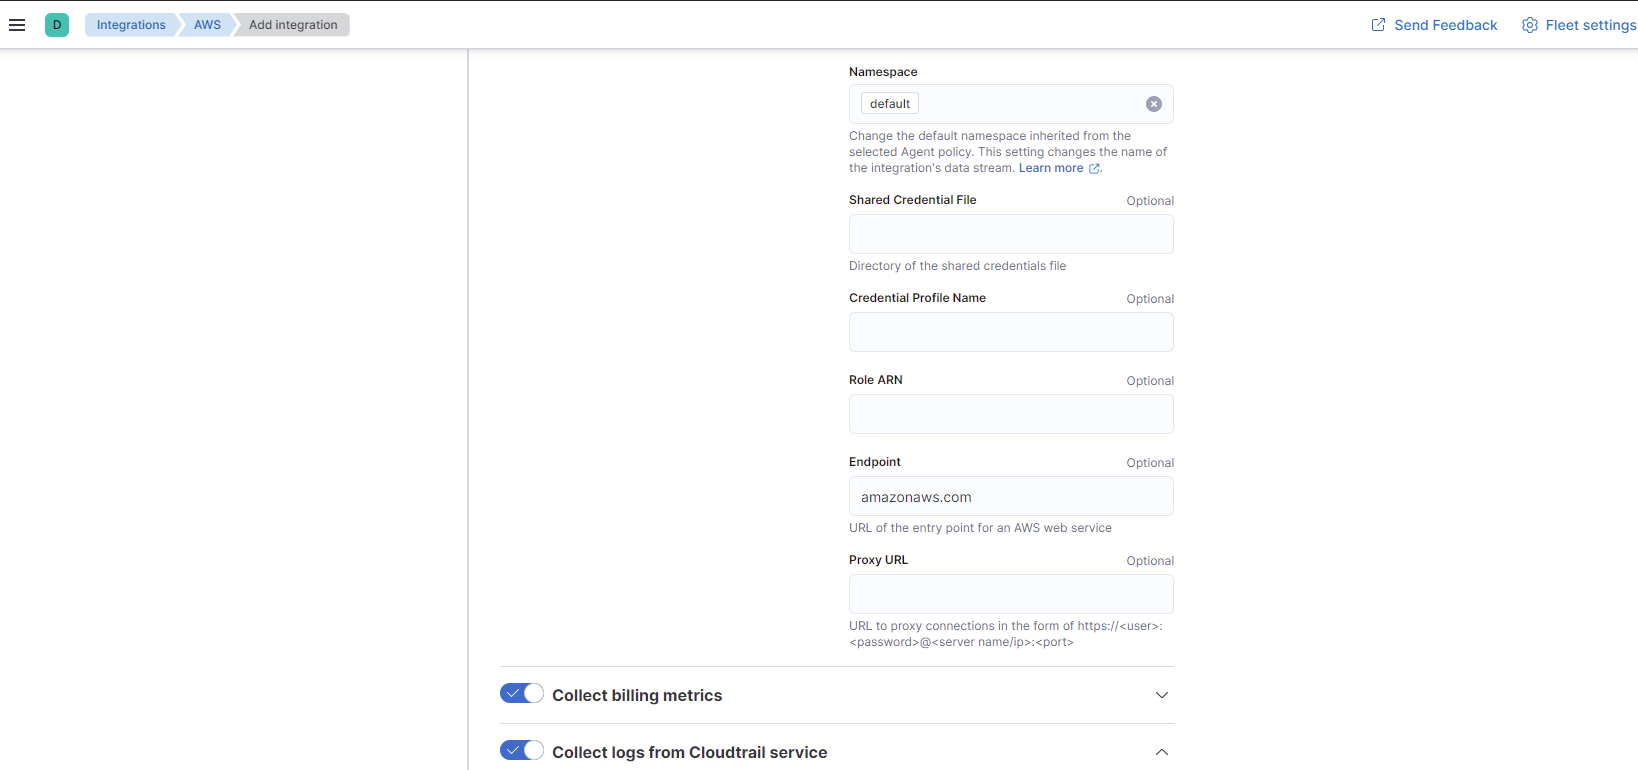Go to AWS breadcrumb
This screenshot has height=770, width=1638.
207,25
